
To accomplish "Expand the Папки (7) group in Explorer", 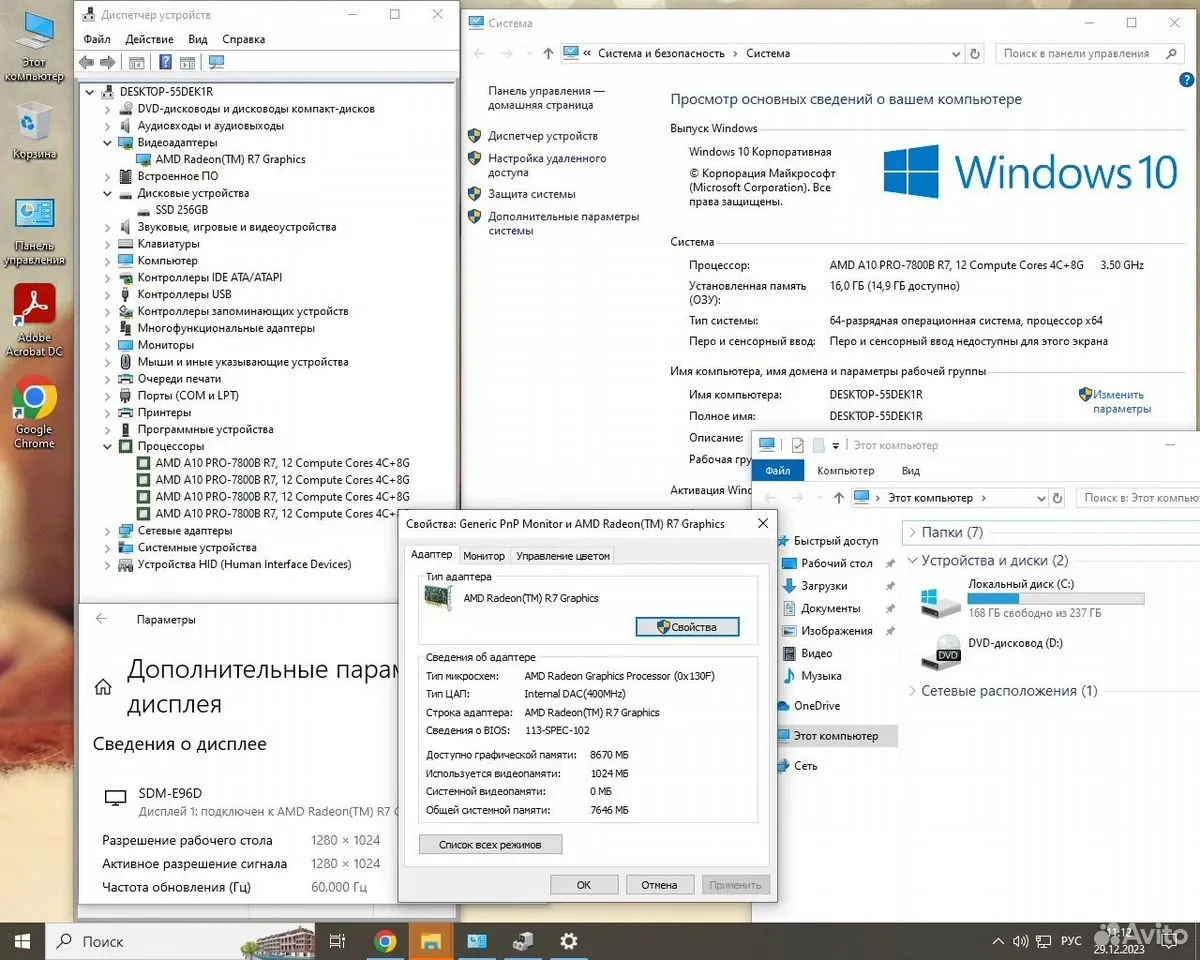I will coord(911,532).
